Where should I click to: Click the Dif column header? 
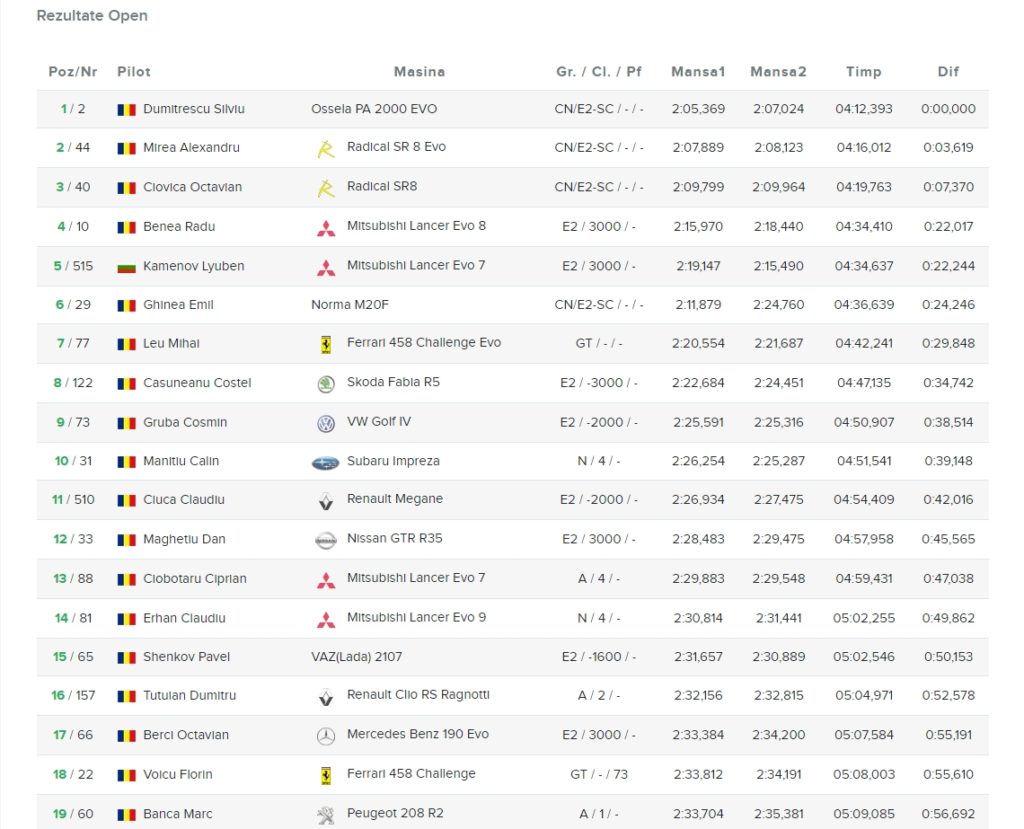click(948, 72)
